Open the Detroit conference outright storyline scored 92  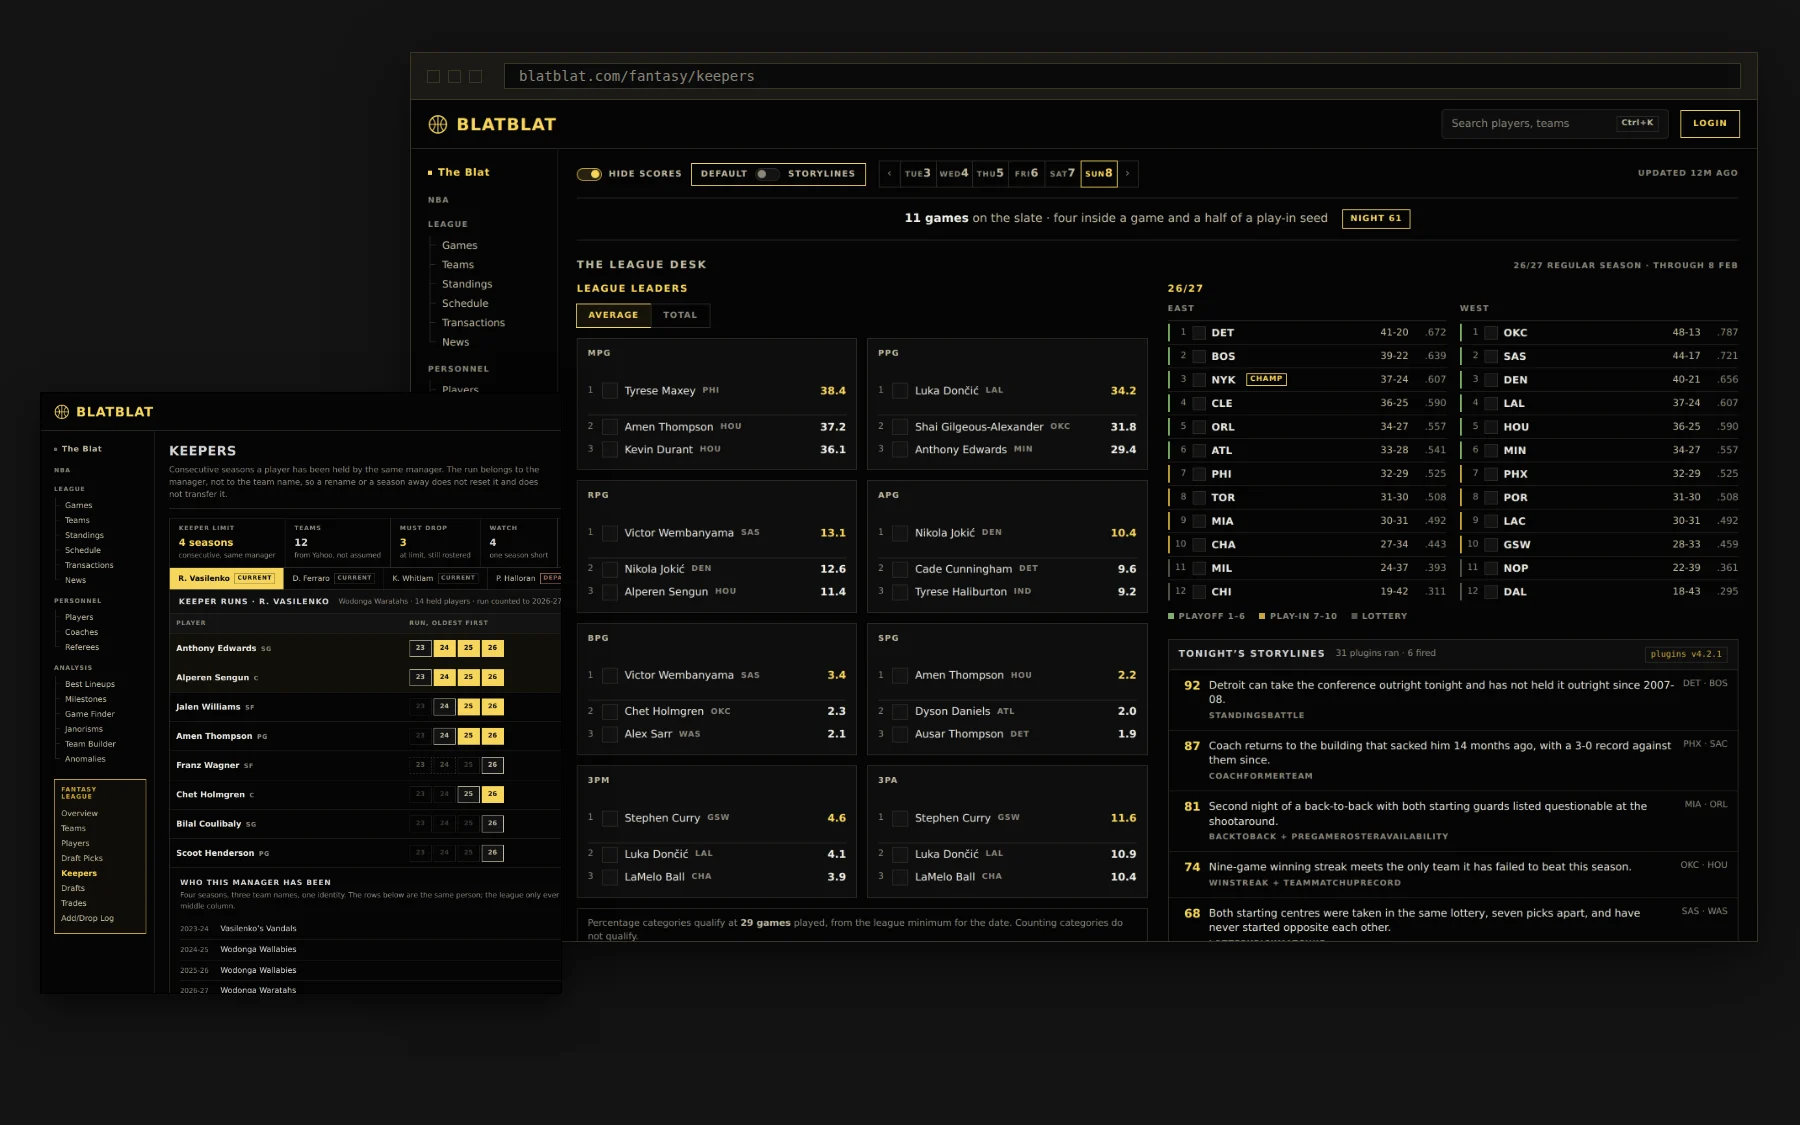click(1453, 700)
